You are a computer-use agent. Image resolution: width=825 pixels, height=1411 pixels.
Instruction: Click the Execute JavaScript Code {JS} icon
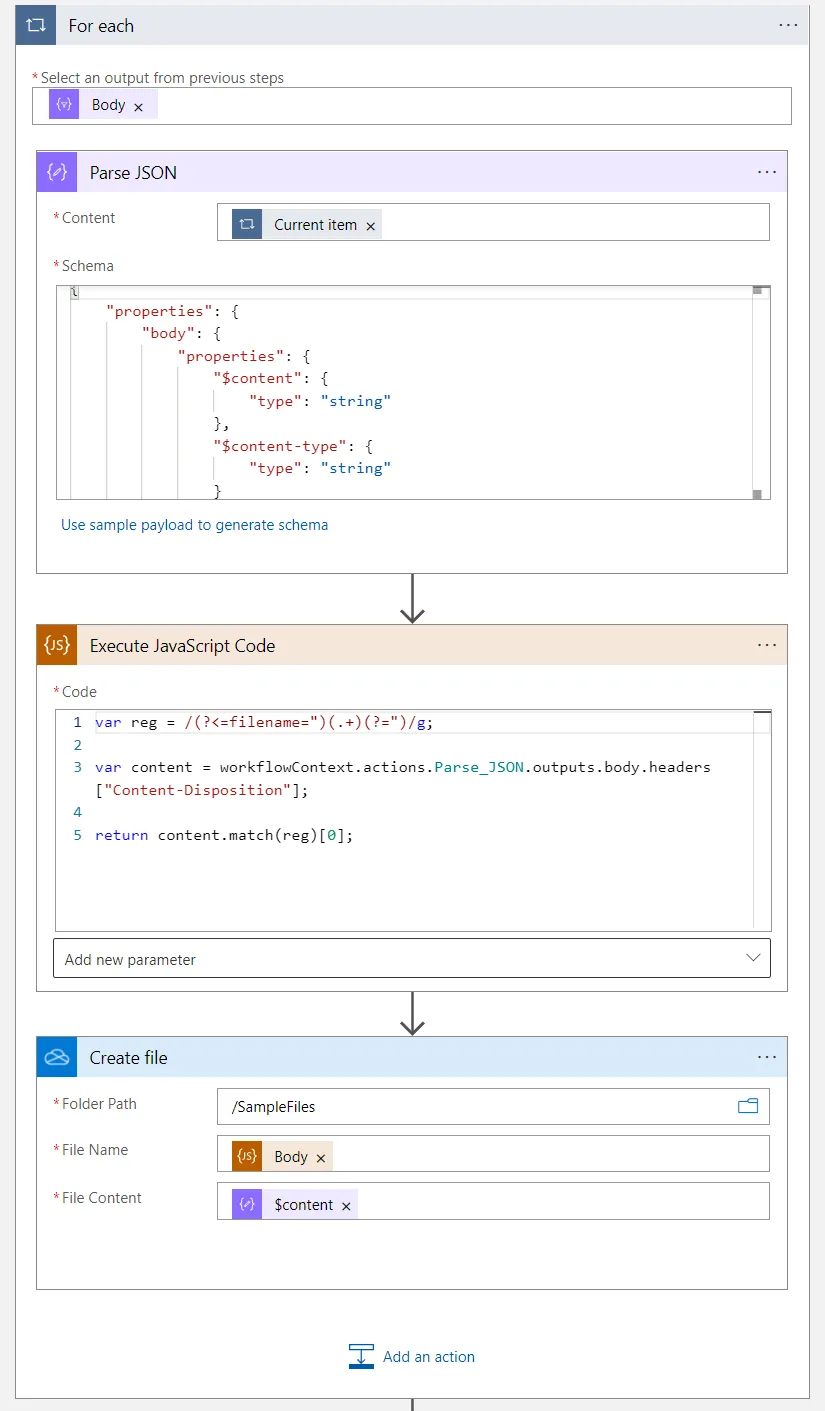point(56,645)
